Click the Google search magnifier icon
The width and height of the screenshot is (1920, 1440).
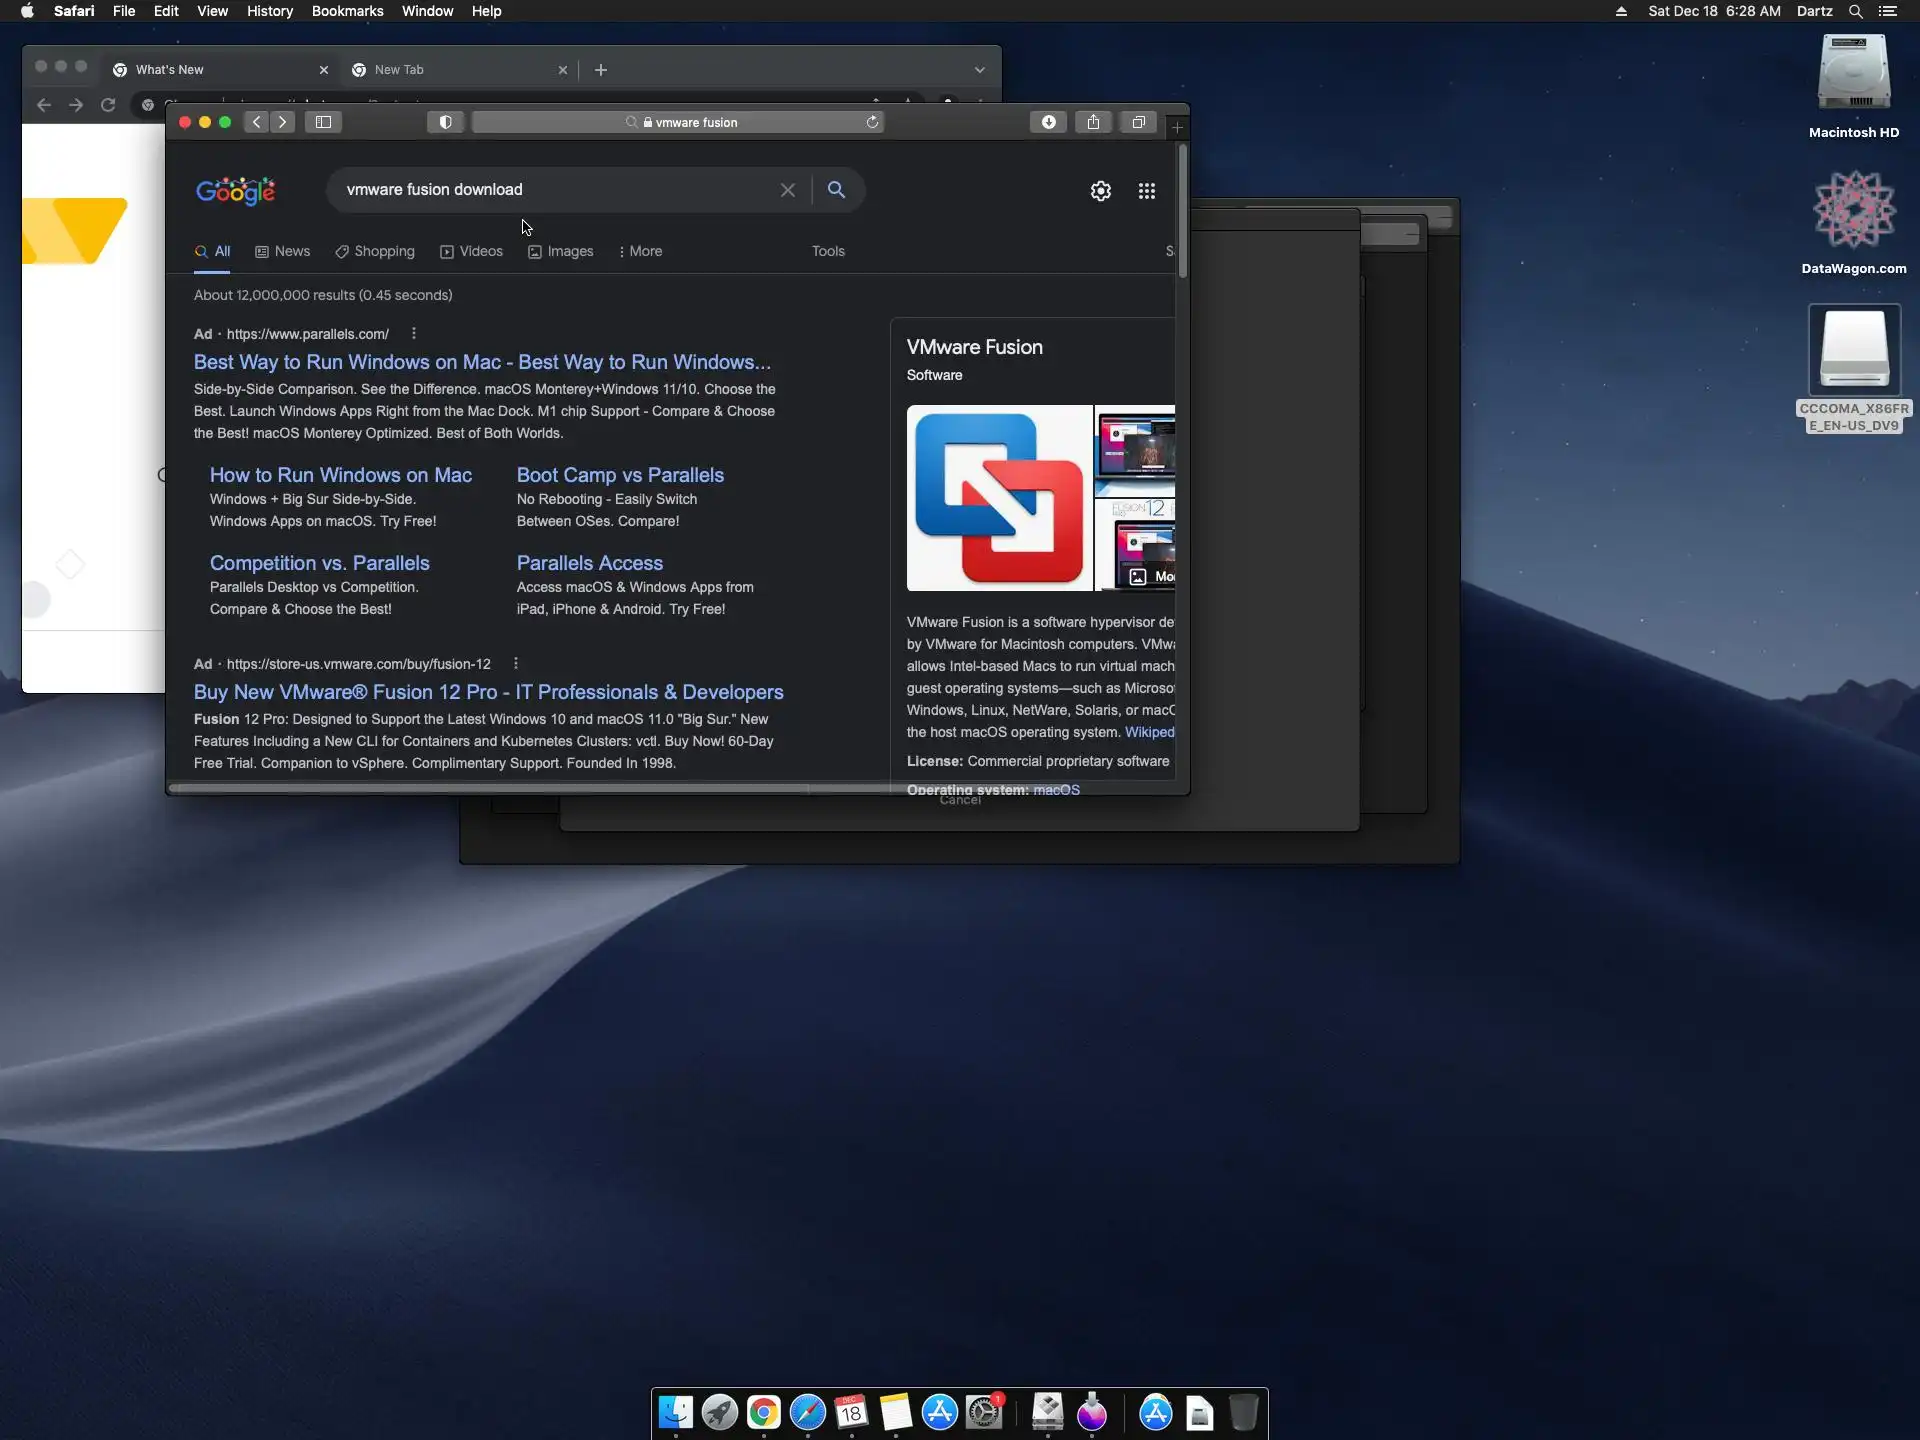point(836,190)
